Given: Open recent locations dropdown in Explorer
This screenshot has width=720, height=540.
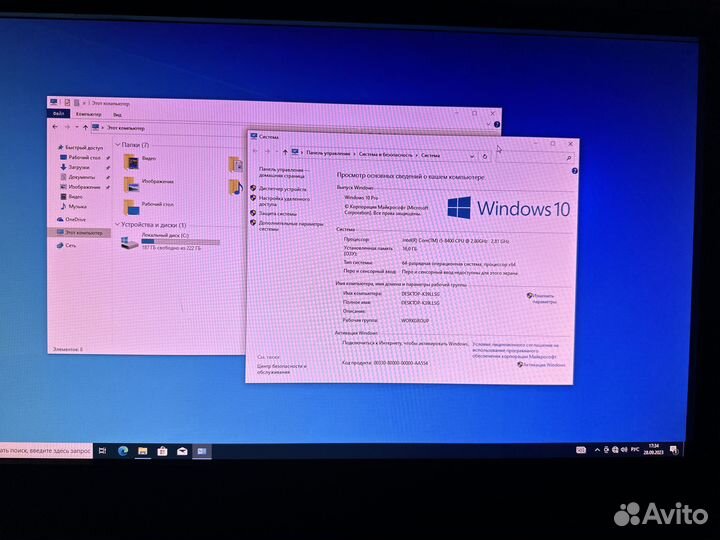Looking at the screenshot, I should (77, 127).
